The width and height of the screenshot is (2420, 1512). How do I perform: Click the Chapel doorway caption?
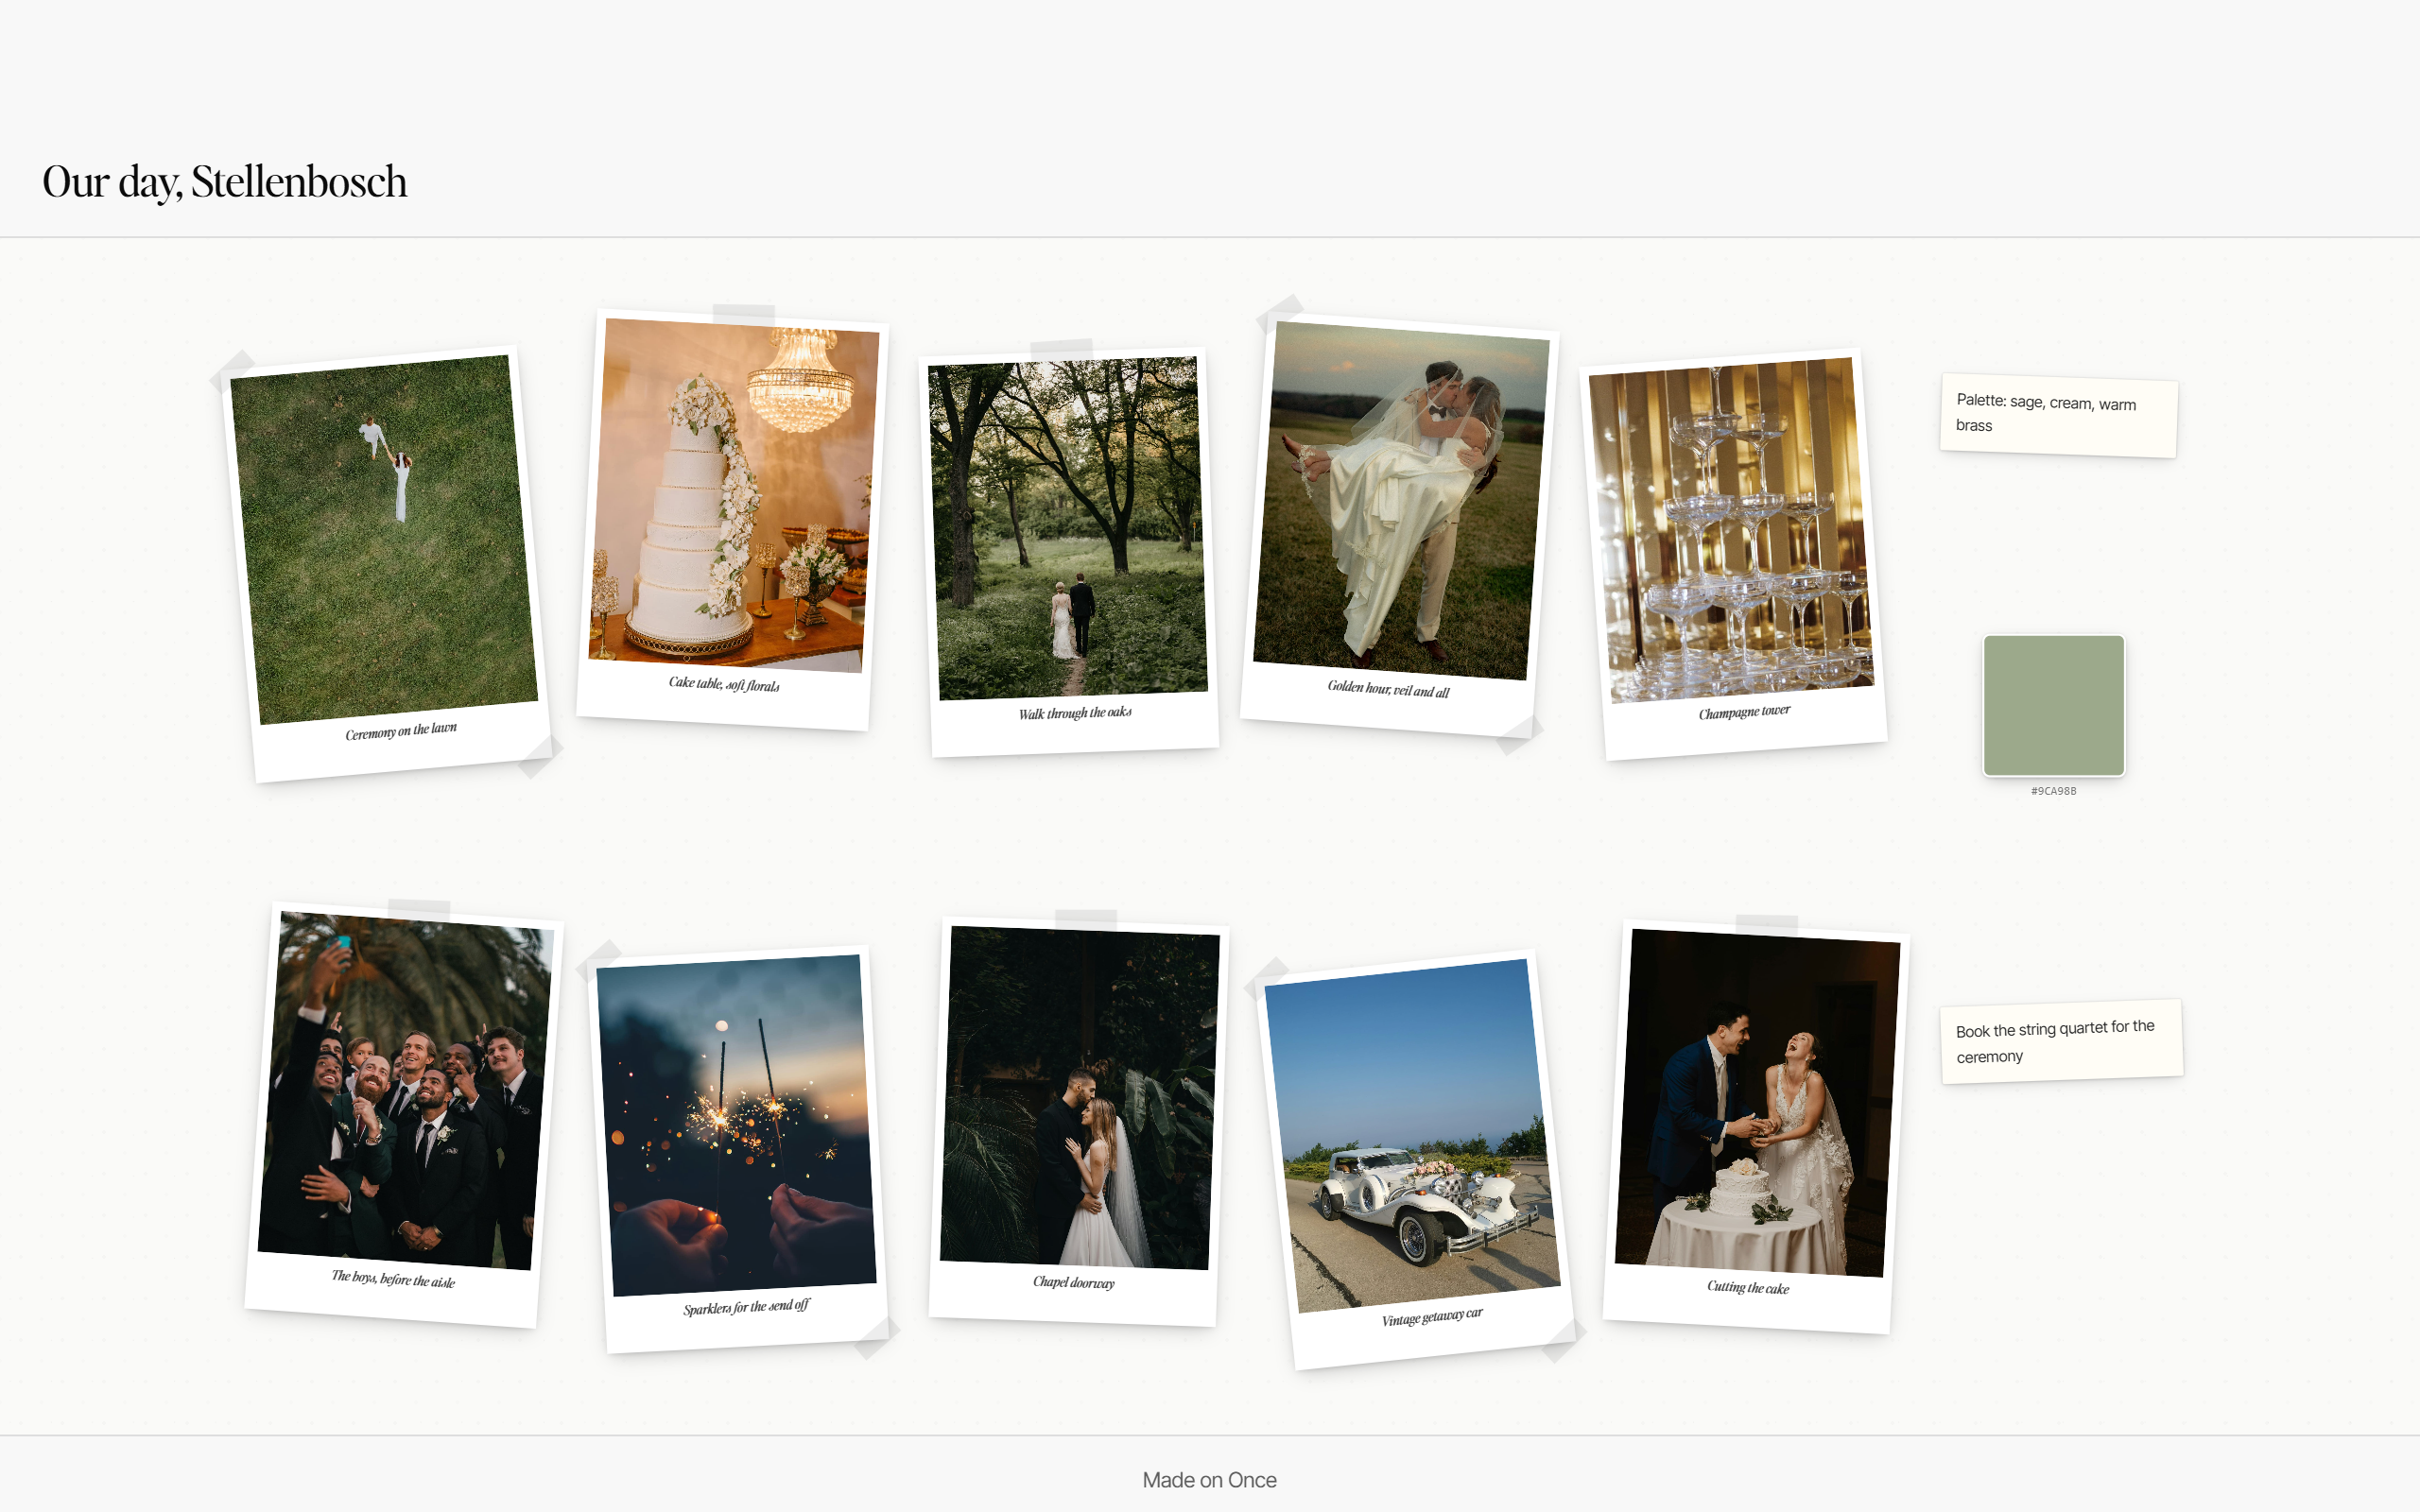[1073, 1282]
